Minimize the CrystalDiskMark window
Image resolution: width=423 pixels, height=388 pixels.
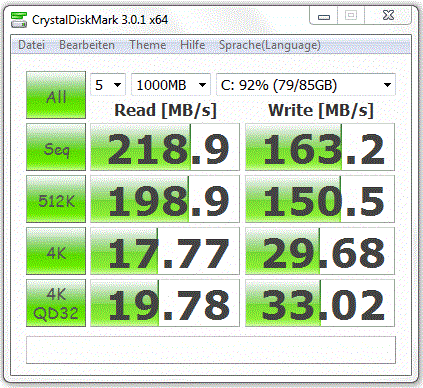point(324,16)
